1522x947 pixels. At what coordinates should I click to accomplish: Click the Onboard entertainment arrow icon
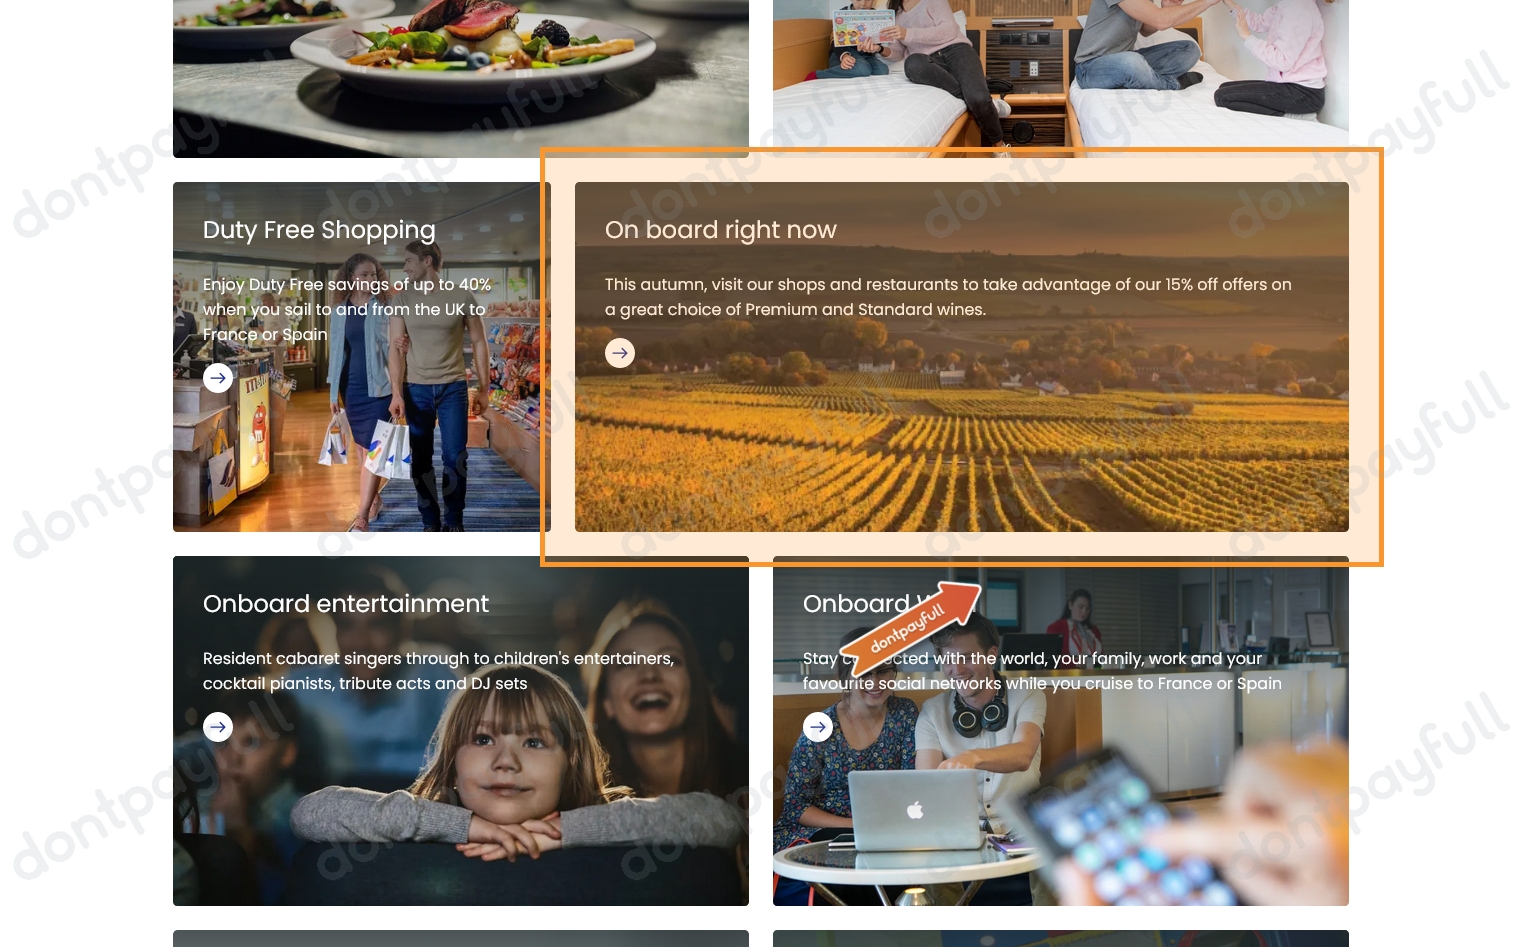click(x=218, y=727)
